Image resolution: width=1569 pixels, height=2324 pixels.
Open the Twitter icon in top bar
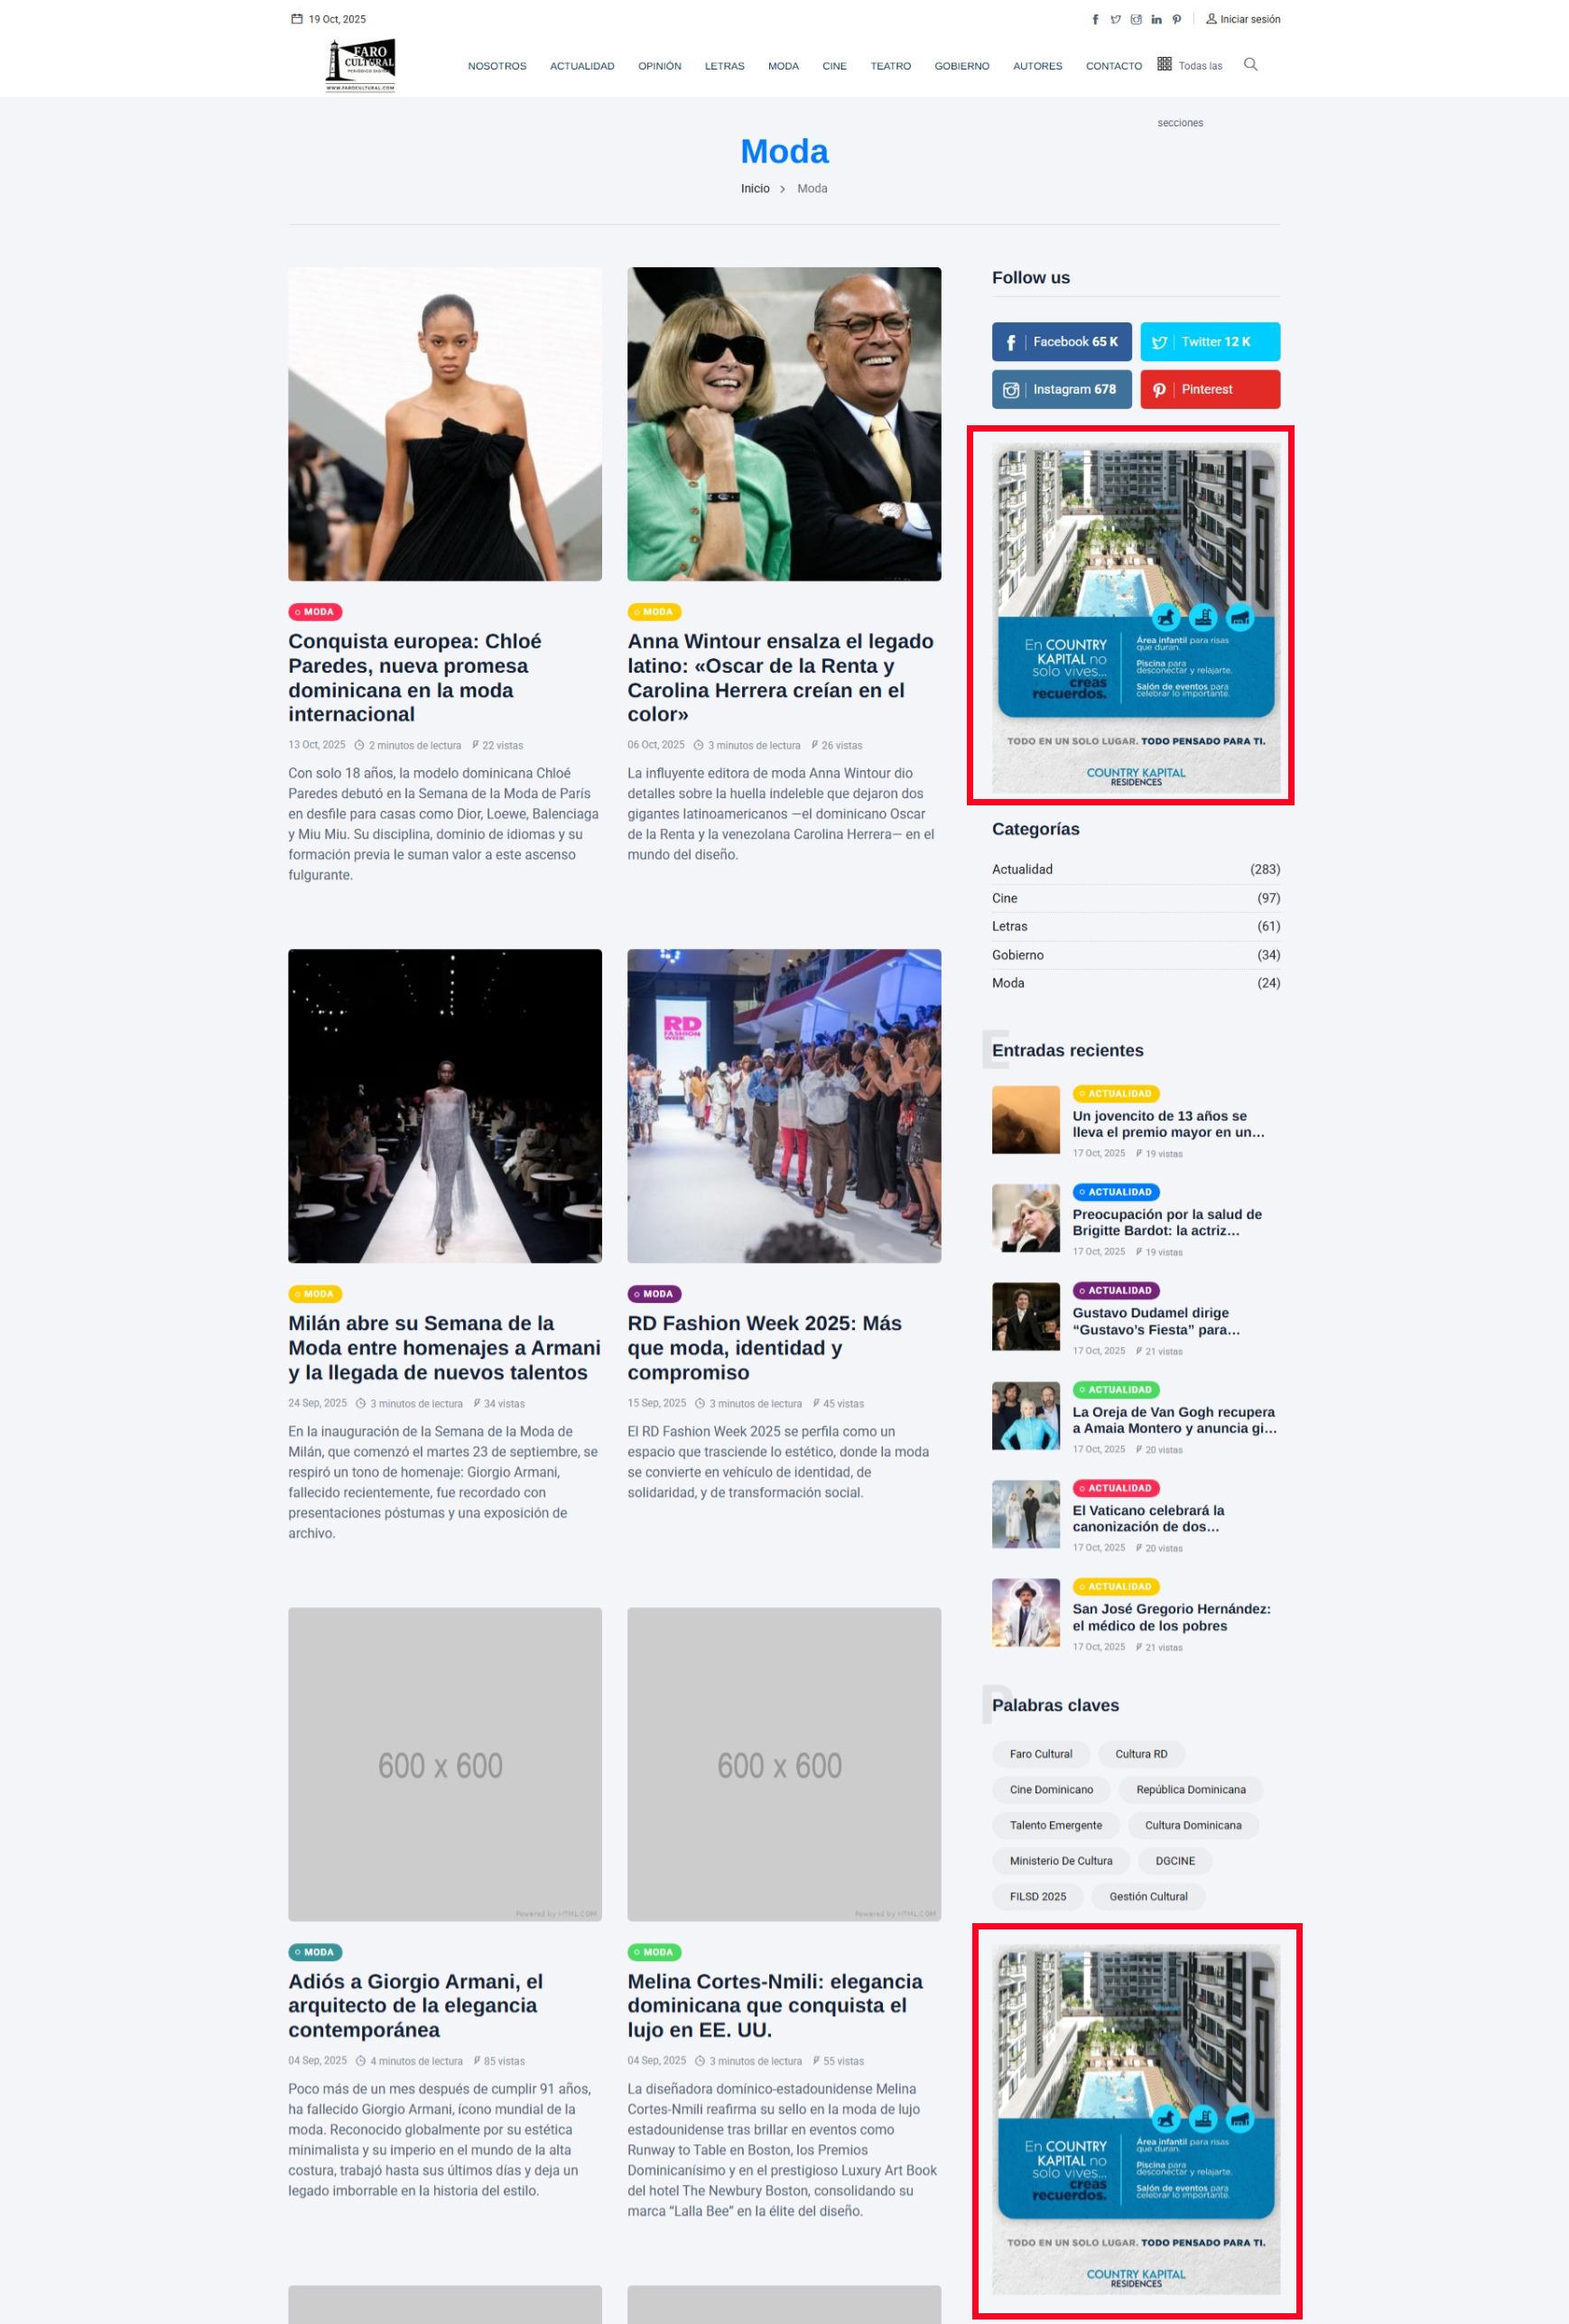[1115, 20]
